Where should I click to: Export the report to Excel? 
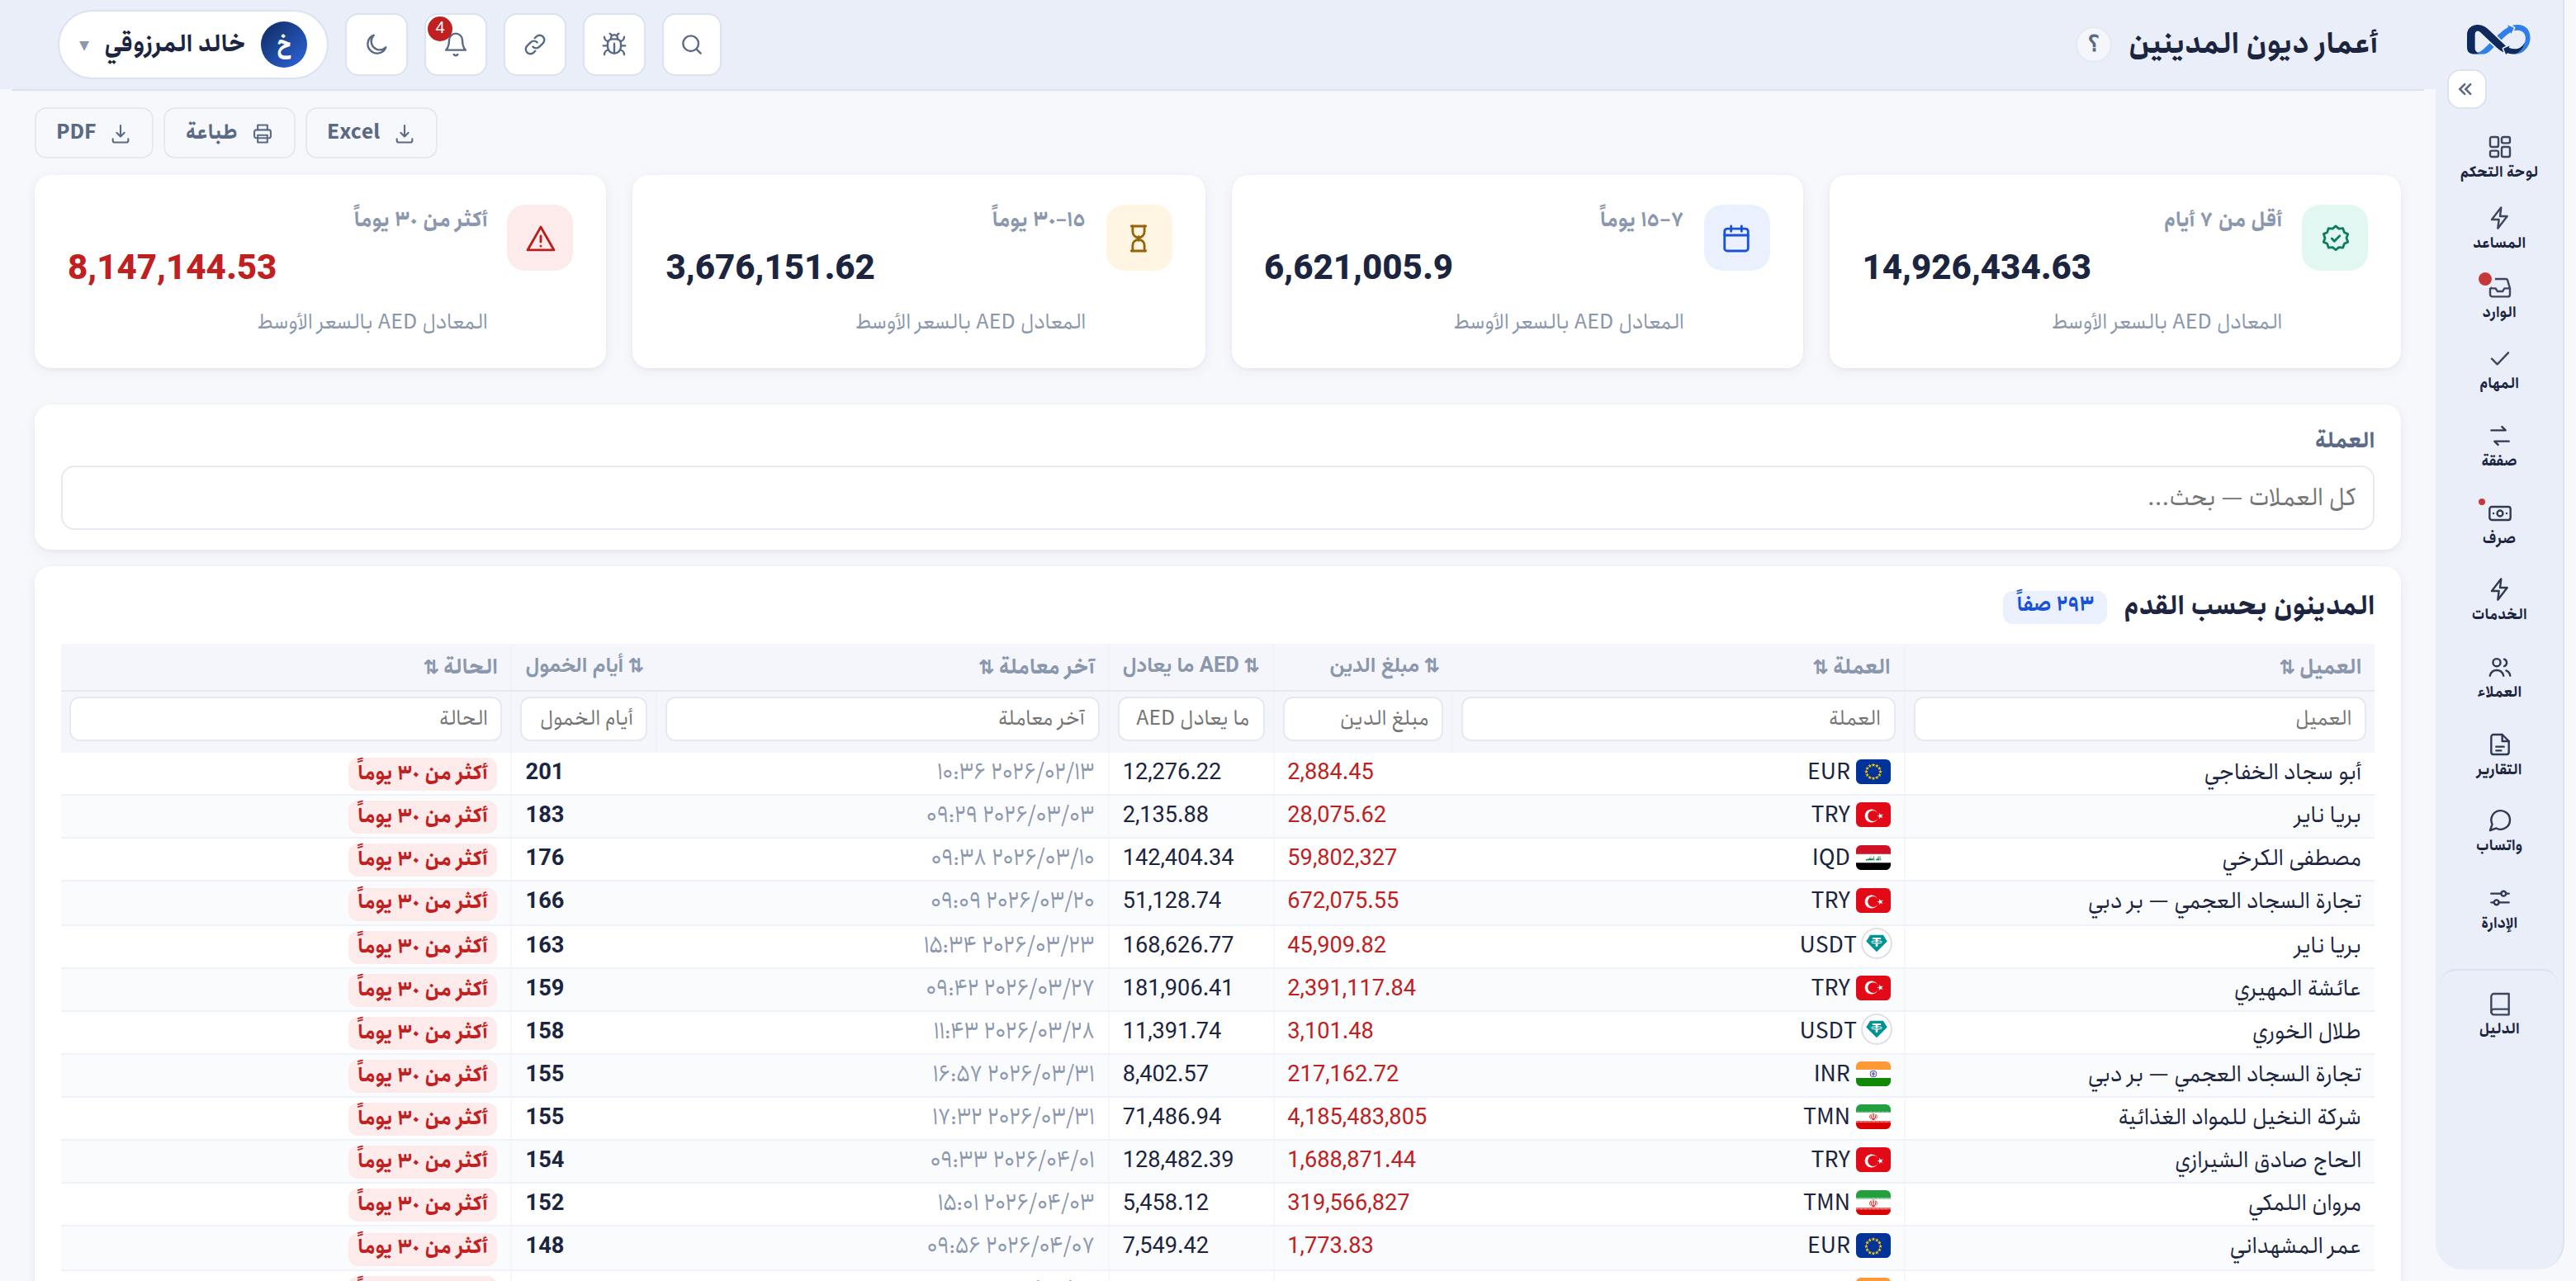coord(371,133)
